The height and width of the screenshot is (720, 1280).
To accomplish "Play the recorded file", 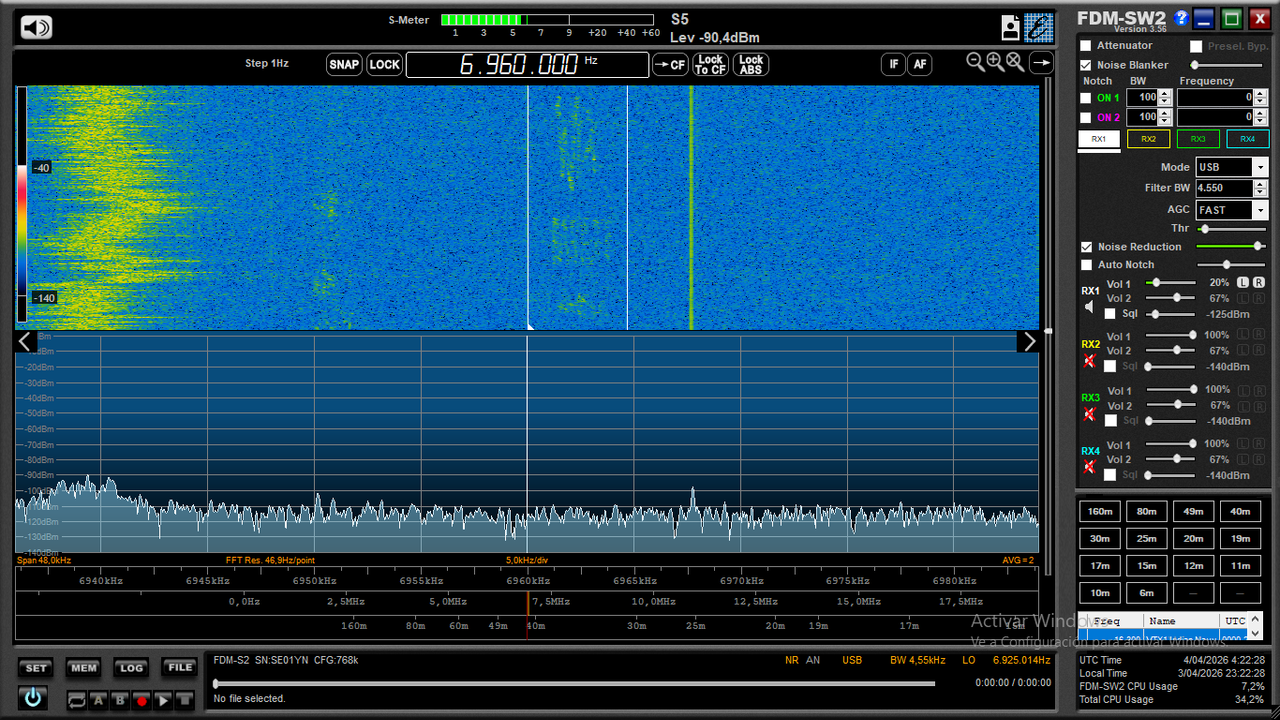I will pyautogui.click(x=162, y=701).
